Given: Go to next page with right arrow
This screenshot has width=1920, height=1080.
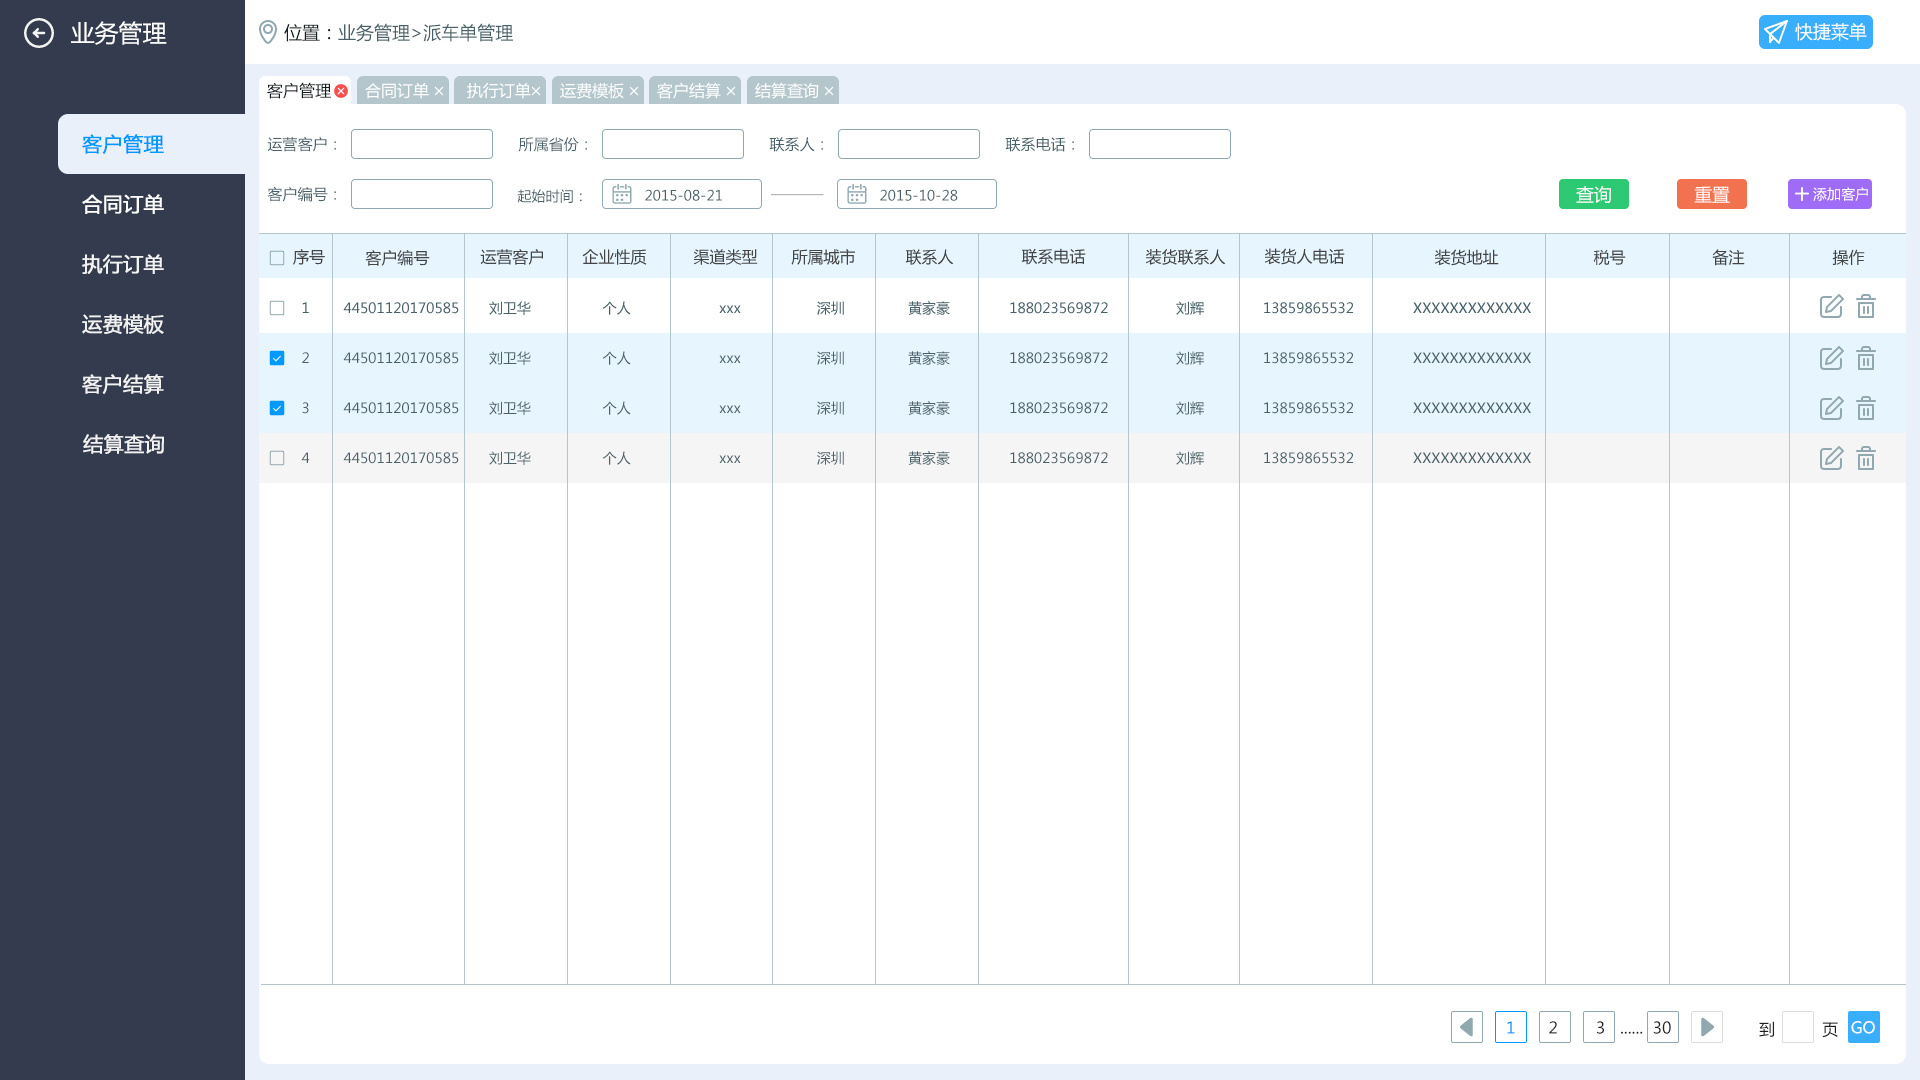Looking at the screenshot, I should (1707, 1027).
